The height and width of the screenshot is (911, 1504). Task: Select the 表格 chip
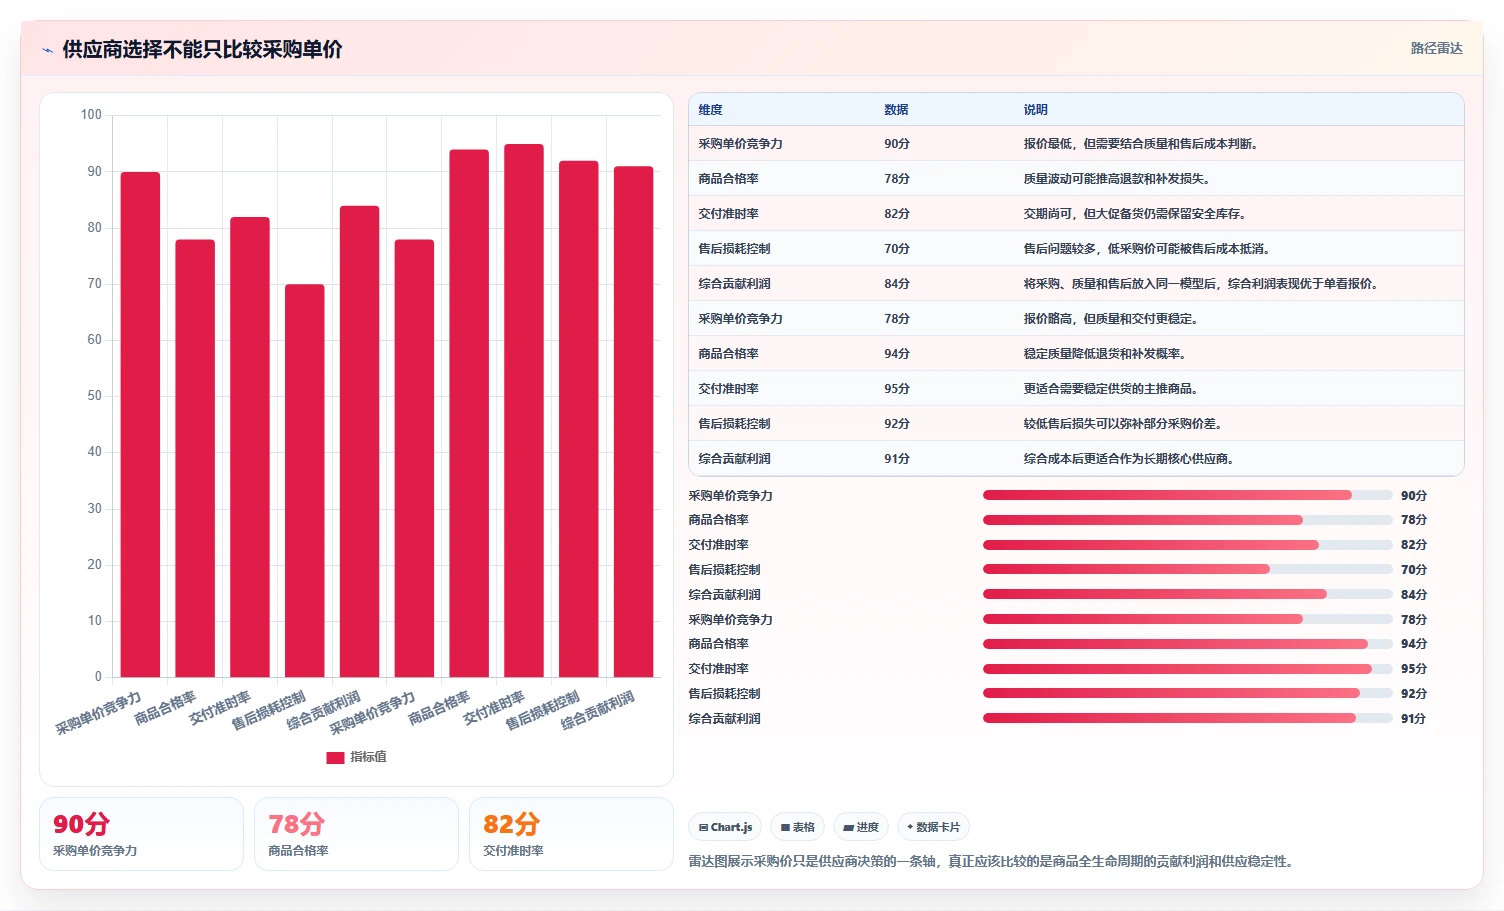[x=797, y=827]
